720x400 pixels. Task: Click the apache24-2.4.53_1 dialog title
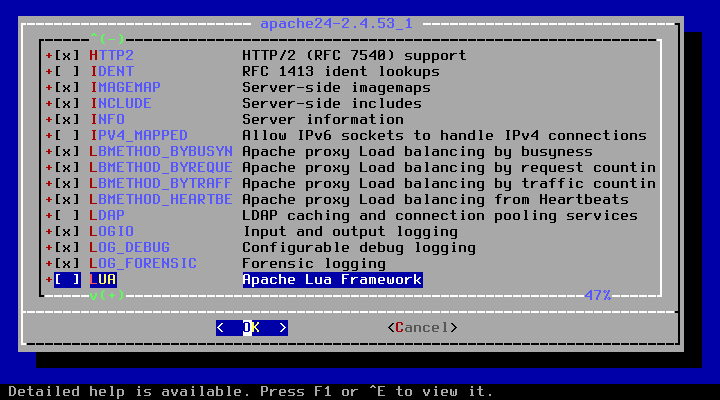click(x=337, y=23)
